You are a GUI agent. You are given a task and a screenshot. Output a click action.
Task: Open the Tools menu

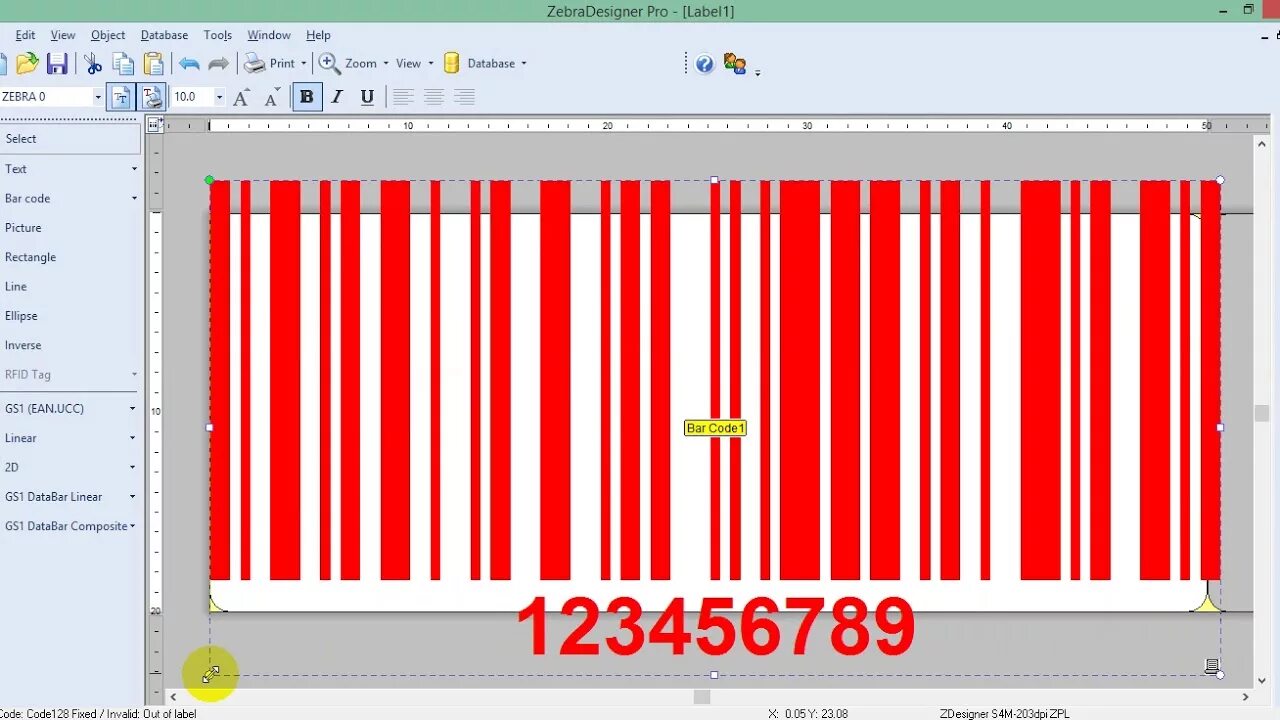point(218,35)
